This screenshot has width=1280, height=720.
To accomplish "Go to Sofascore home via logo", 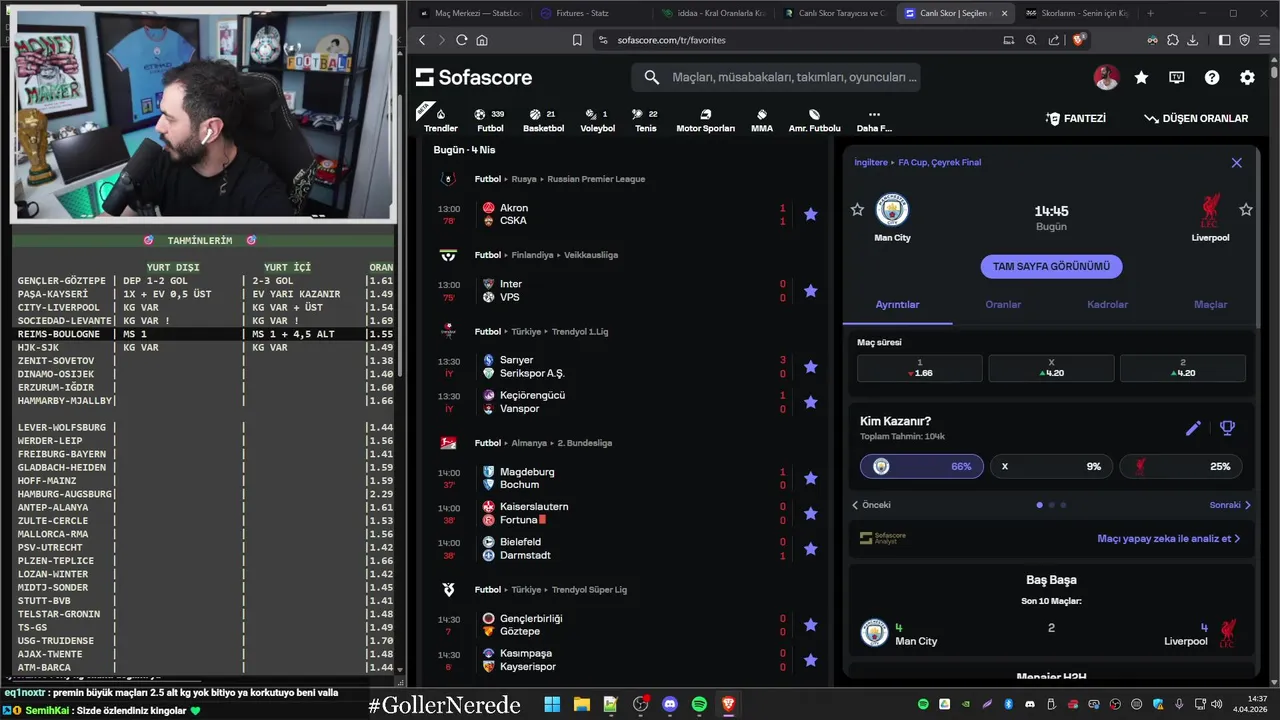I will coord(474,77).
